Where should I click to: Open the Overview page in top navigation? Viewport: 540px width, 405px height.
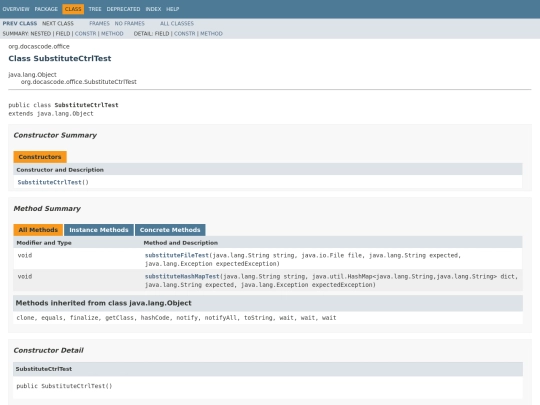[x=16, y=9]
